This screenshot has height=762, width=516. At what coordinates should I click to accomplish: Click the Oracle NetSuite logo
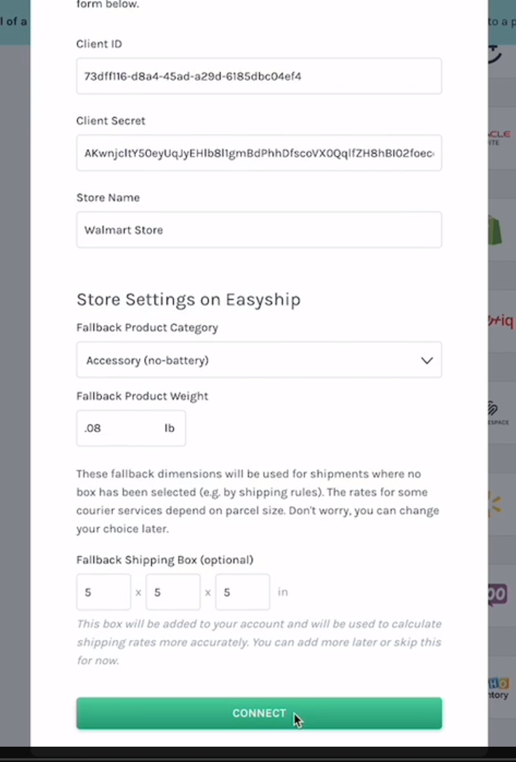[x=499, y=138]
